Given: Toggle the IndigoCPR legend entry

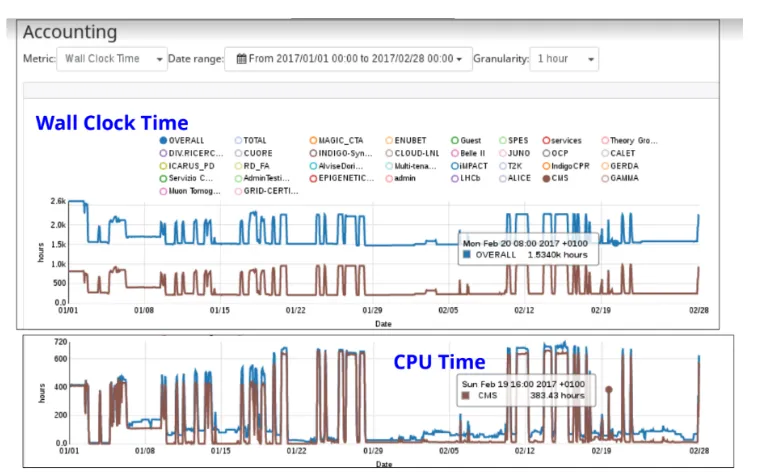Looking at the screenshot, I should [566, 166].
